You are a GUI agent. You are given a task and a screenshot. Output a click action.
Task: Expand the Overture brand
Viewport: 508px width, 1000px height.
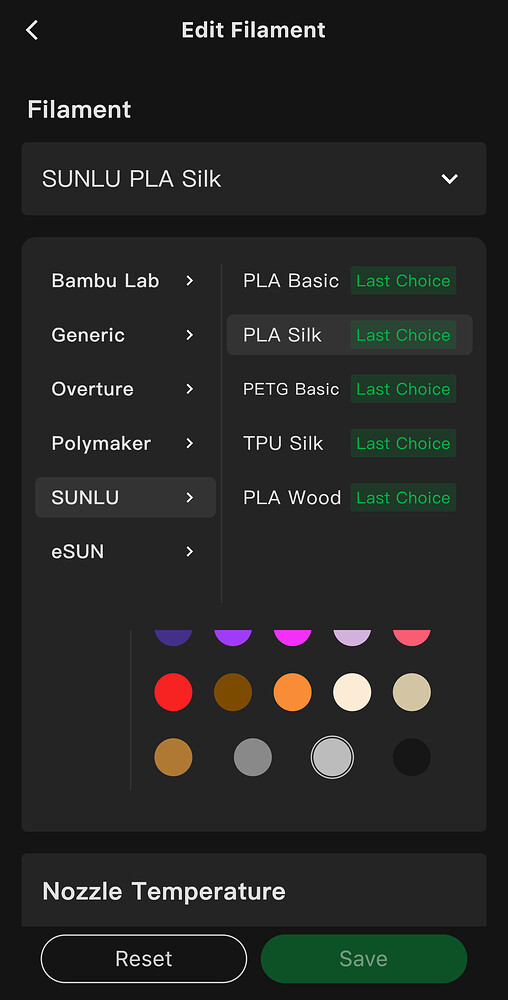point(126,389)
